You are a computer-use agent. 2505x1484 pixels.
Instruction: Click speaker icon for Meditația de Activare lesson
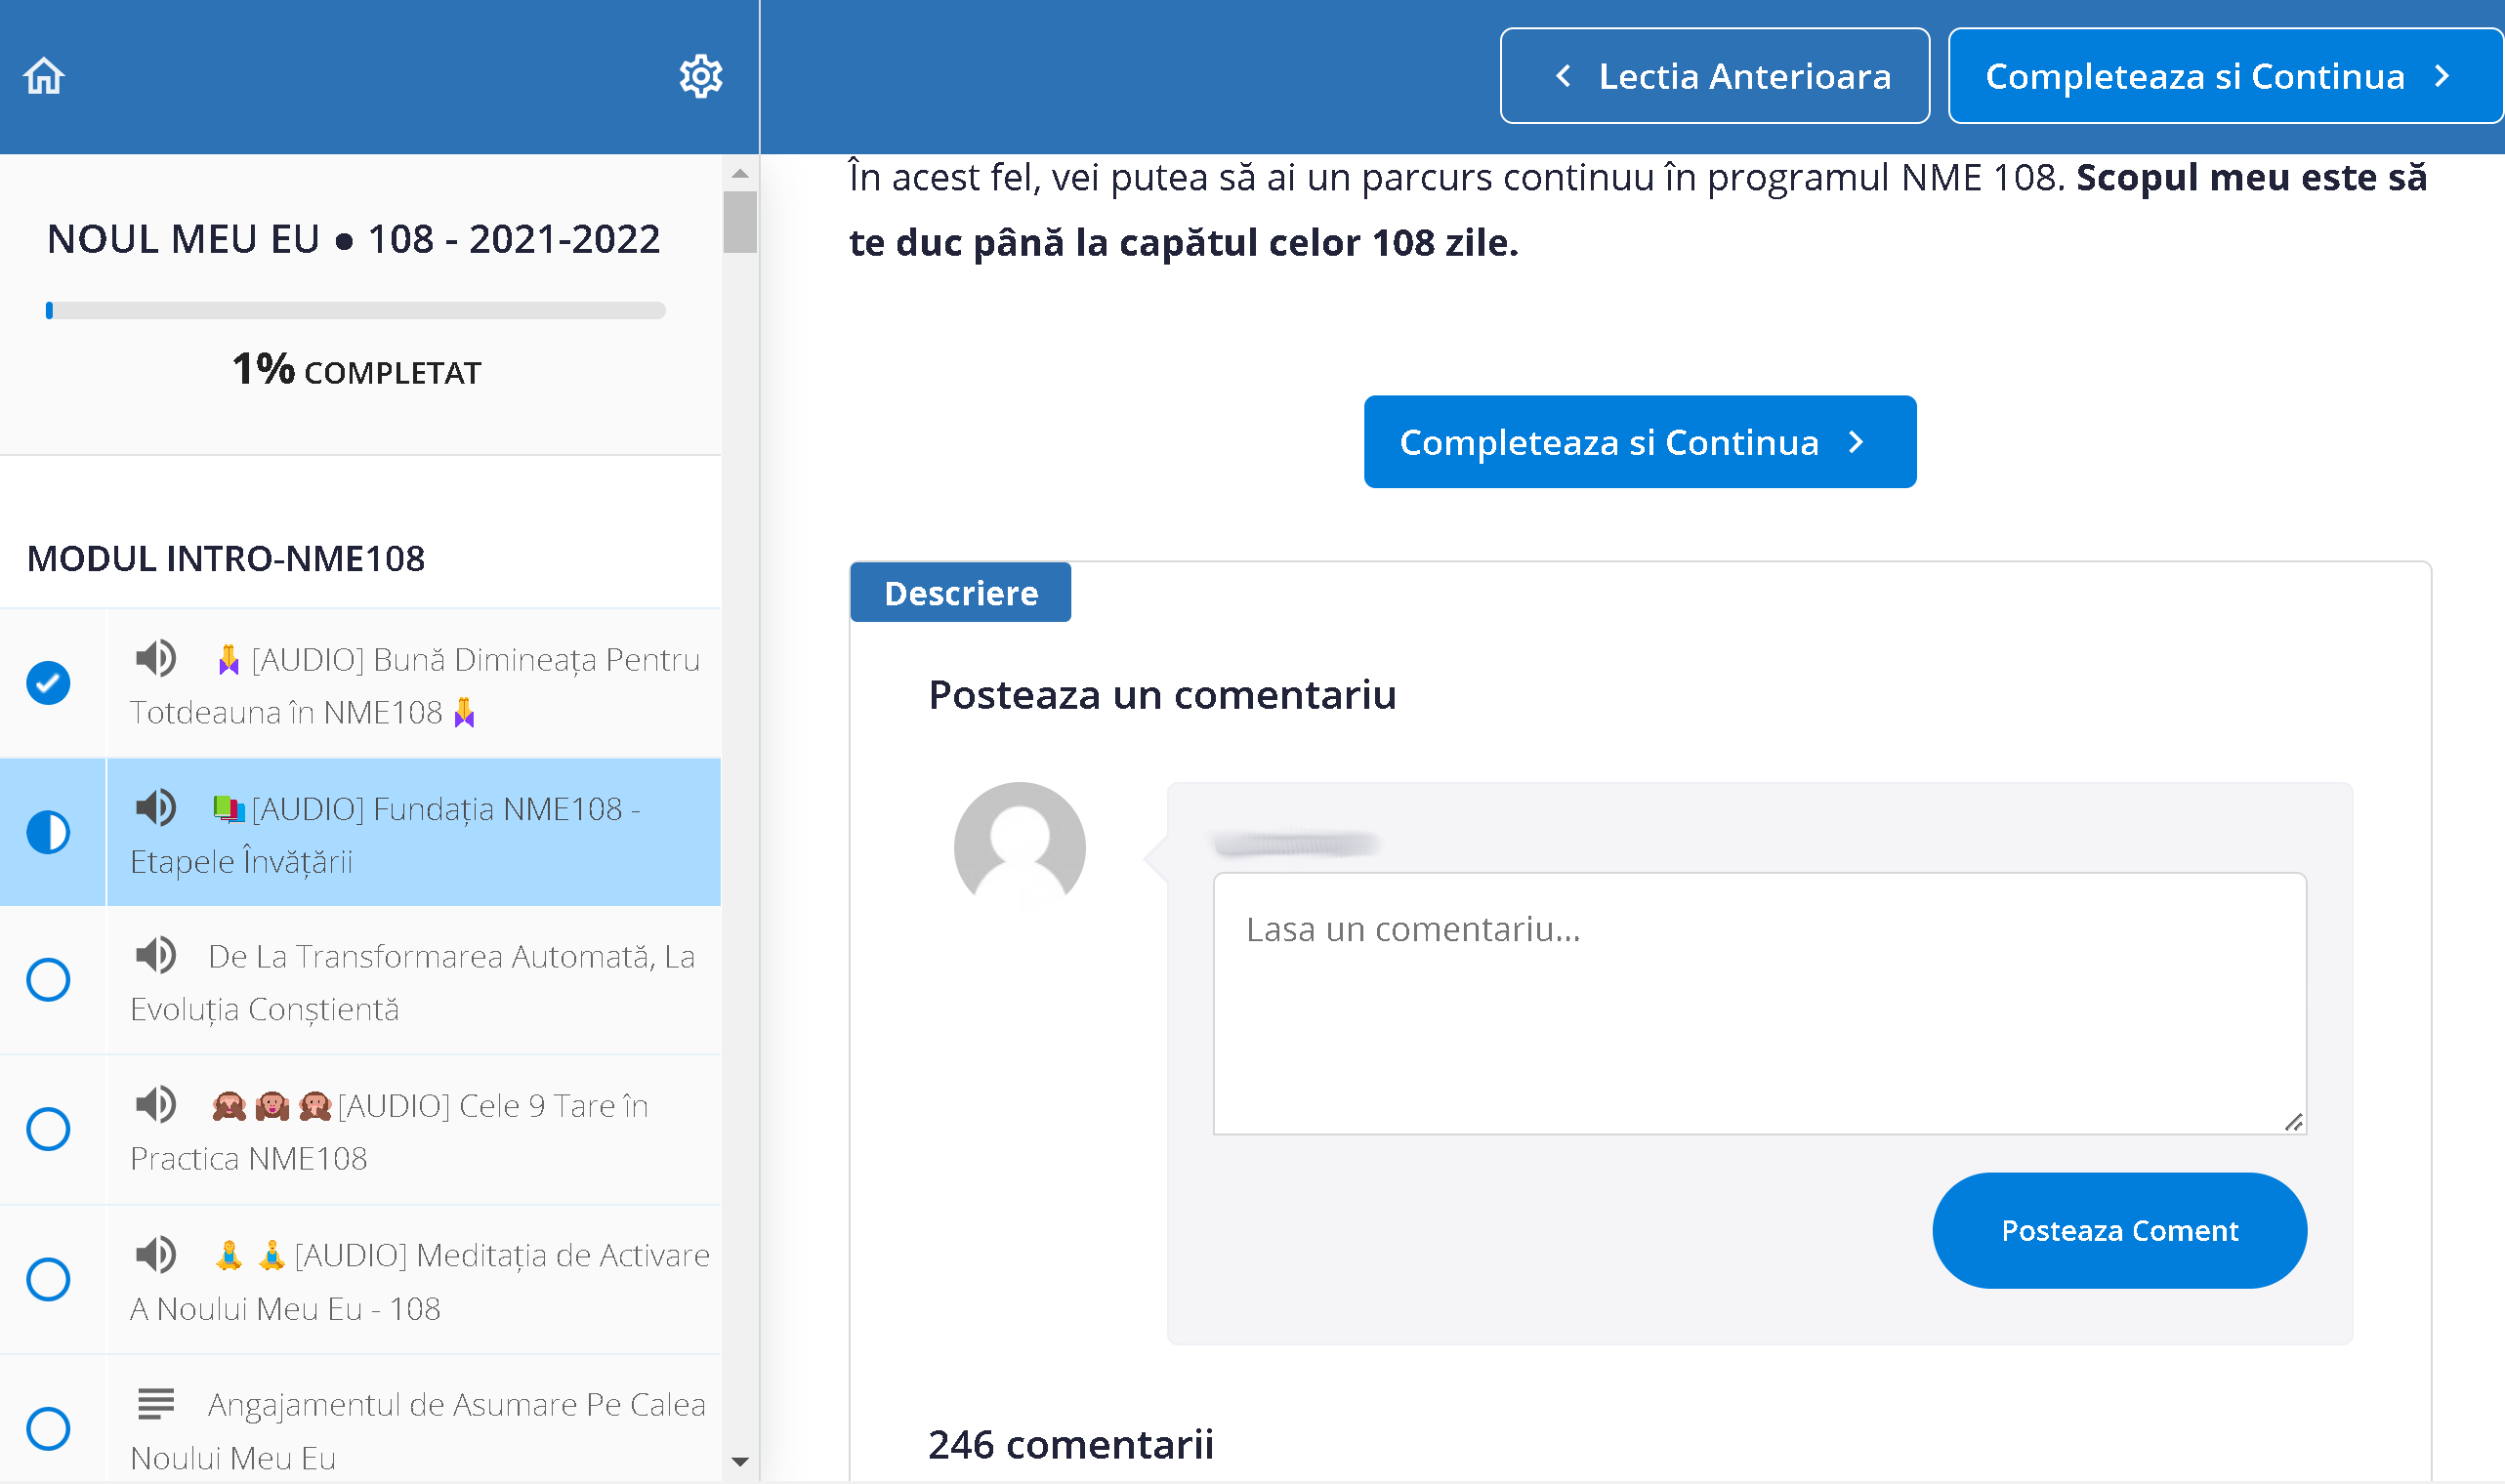[156, 1254]
